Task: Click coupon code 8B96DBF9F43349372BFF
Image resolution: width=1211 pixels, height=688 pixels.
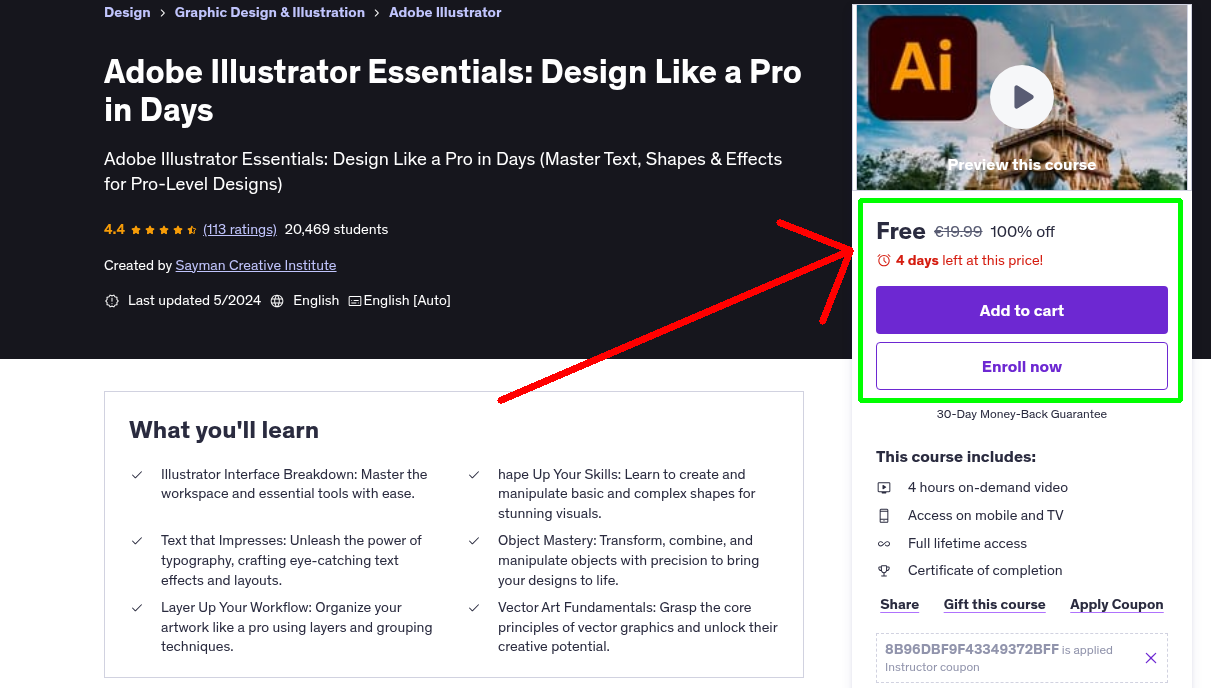Action: point(972,649)
